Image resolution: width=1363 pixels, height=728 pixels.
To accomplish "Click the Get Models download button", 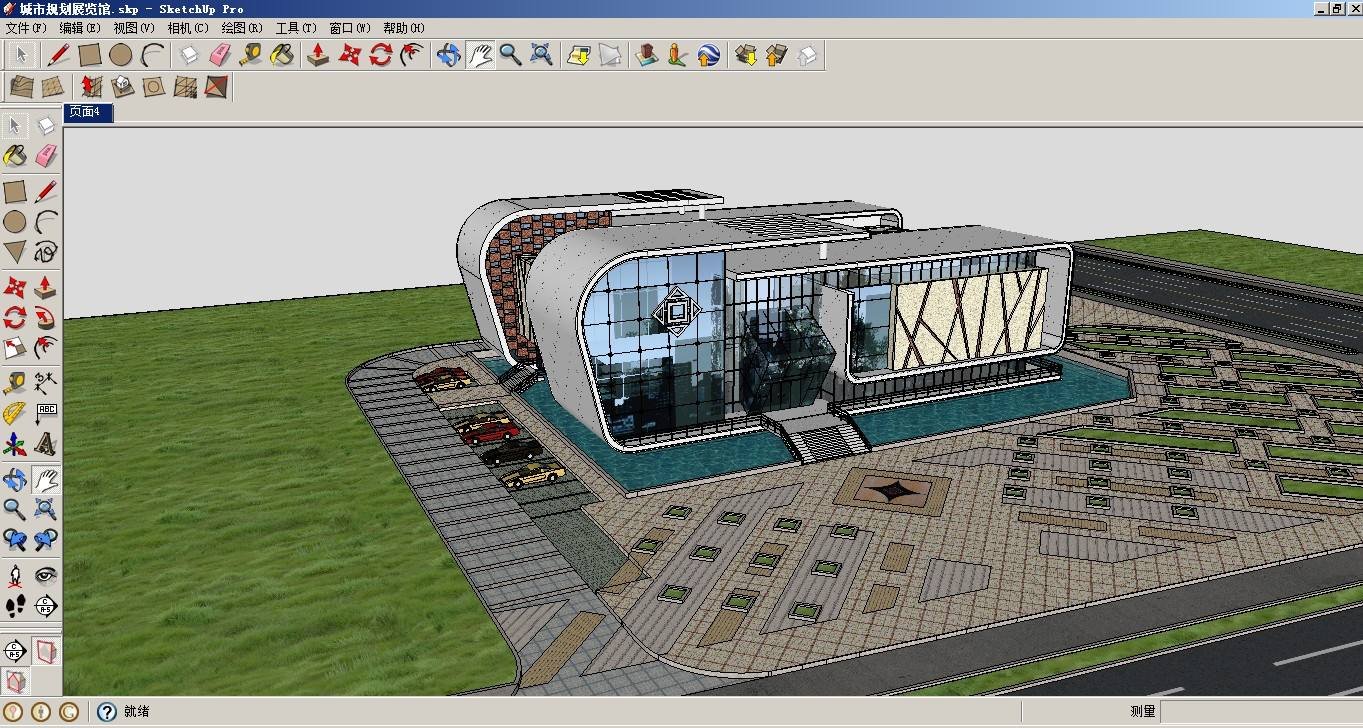I will 745,55.
